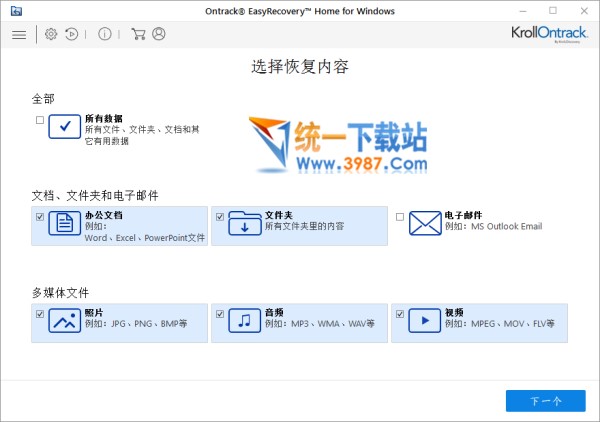Open the hamburger menu icon

[19, 34]
